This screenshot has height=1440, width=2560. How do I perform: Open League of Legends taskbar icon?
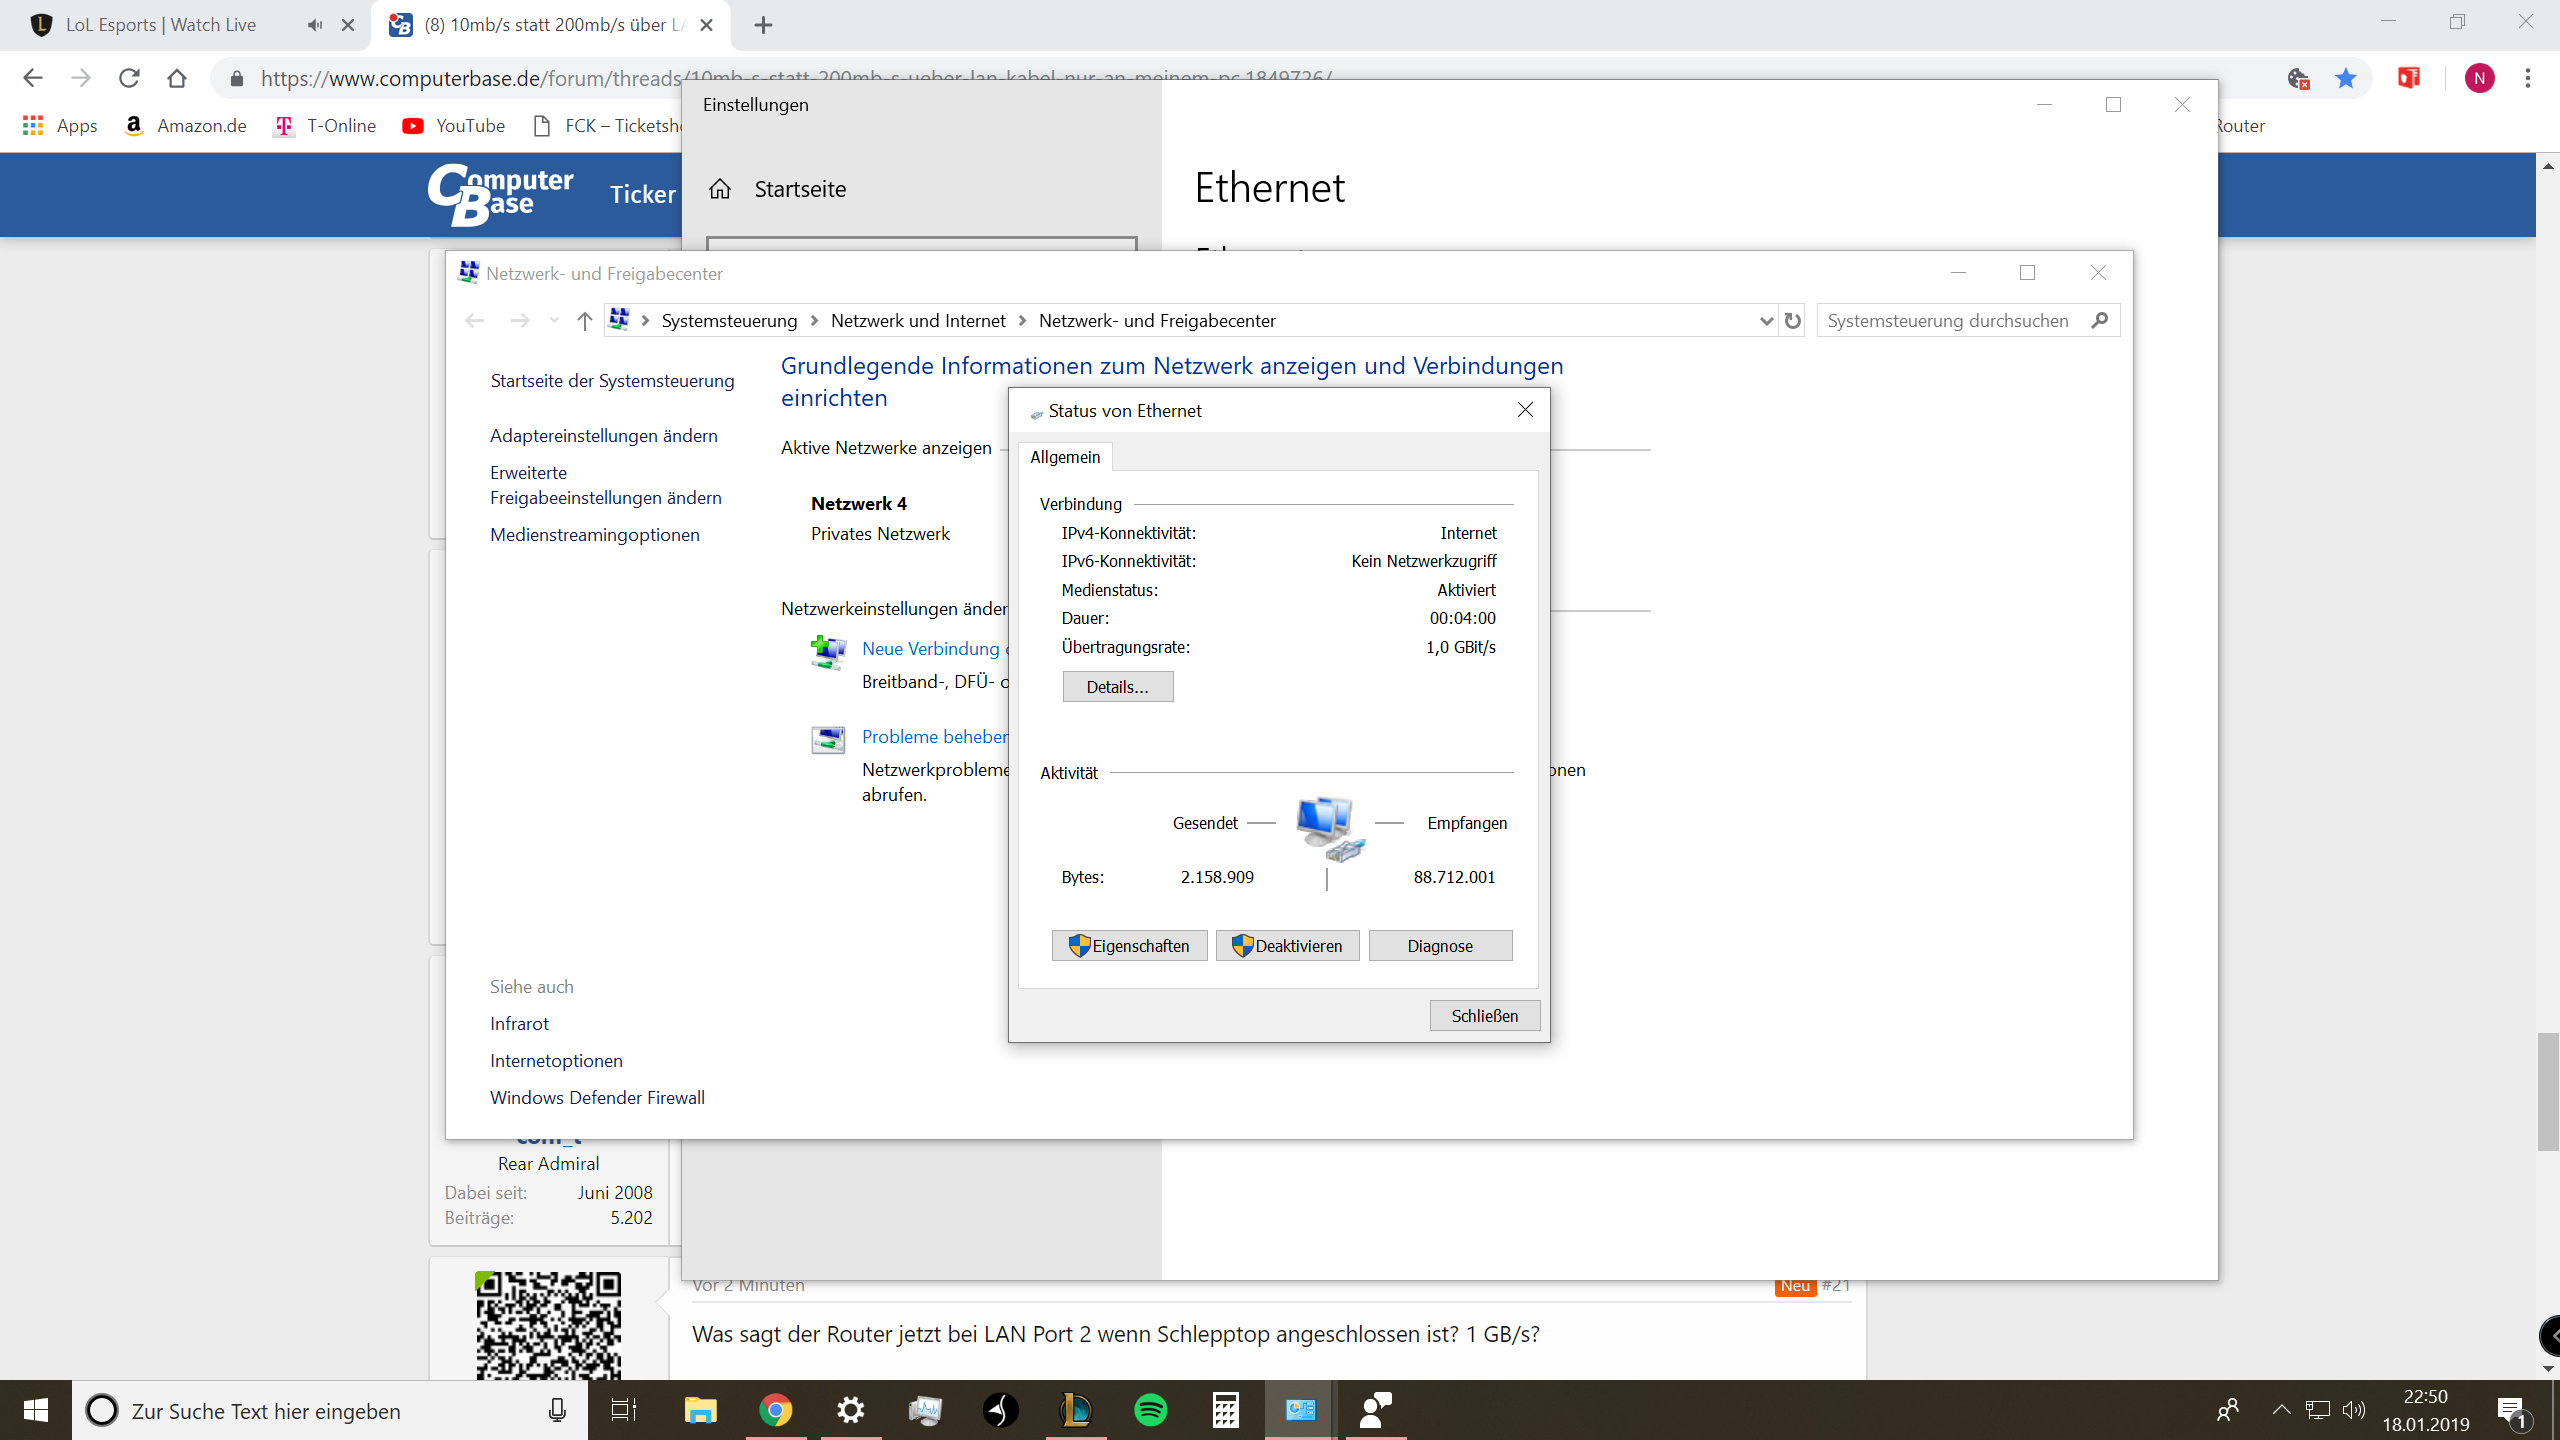click(1075, 1410)
